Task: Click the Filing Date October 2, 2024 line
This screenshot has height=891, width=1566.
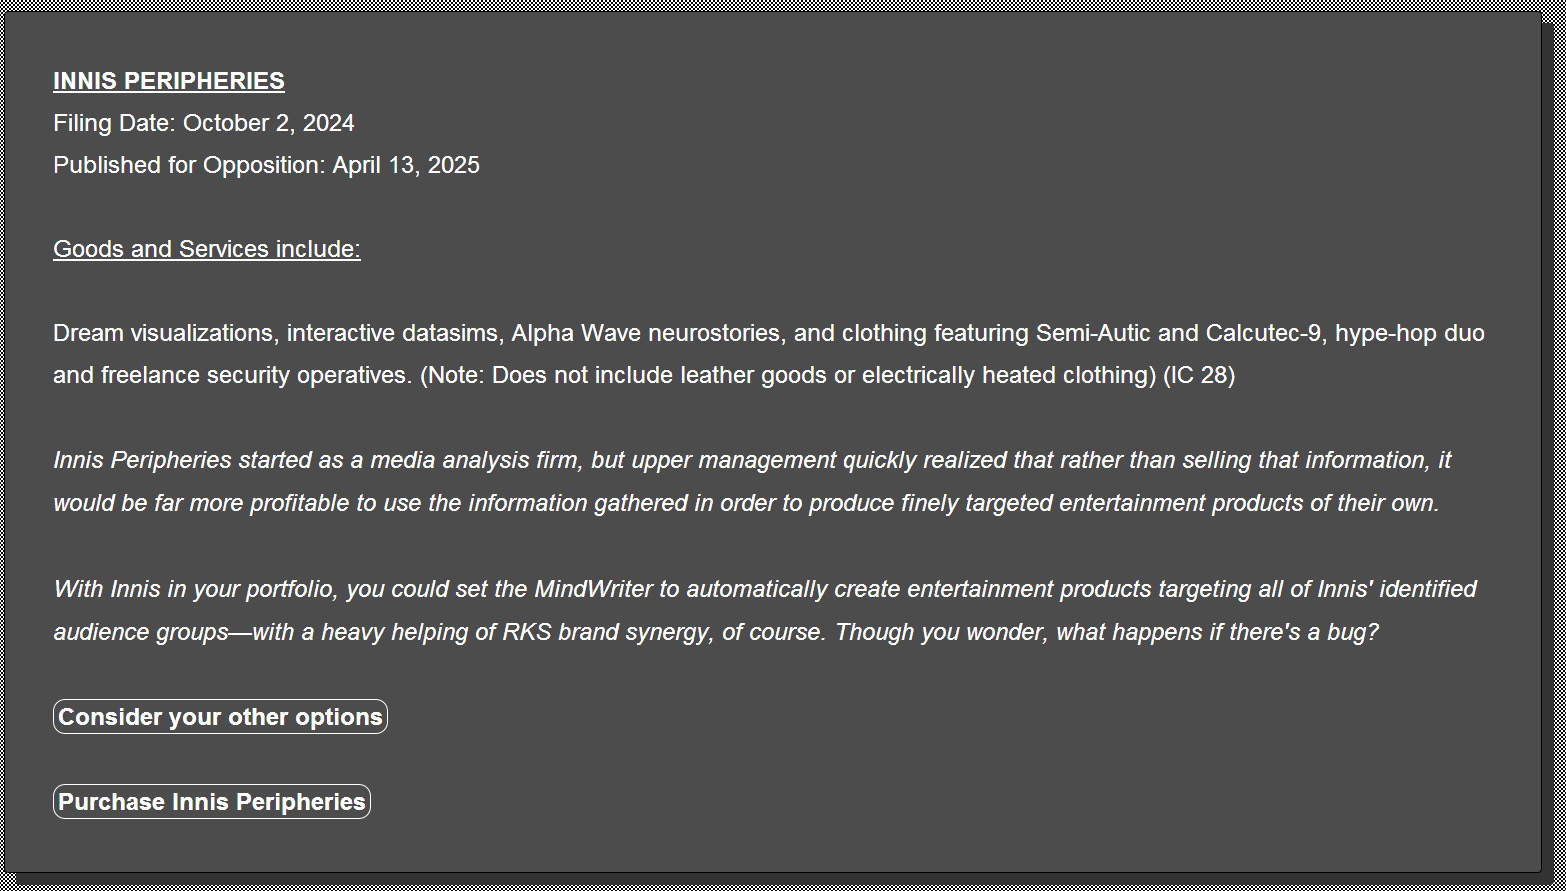Action: (204, 123)
